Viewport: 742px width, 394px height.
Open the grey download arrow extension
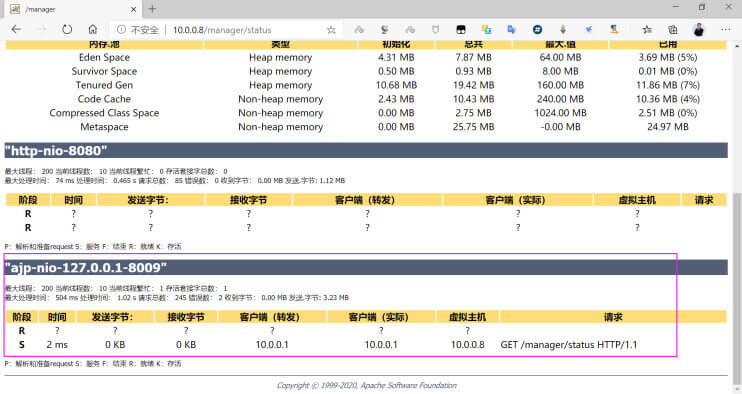563,30
